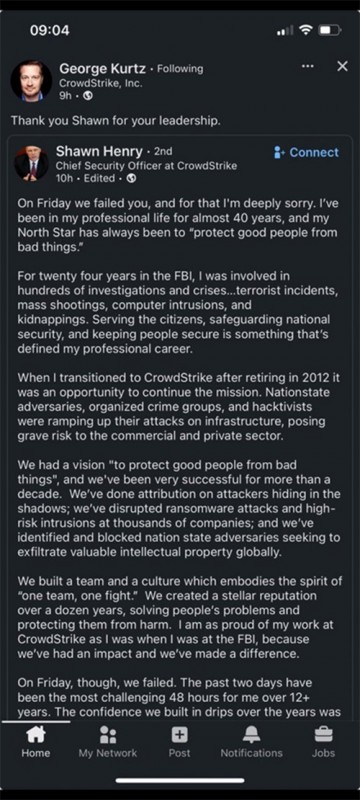Open Shawn Henry's name link
The height and width of the screenshot is (800, 360).
click(99, 151)
